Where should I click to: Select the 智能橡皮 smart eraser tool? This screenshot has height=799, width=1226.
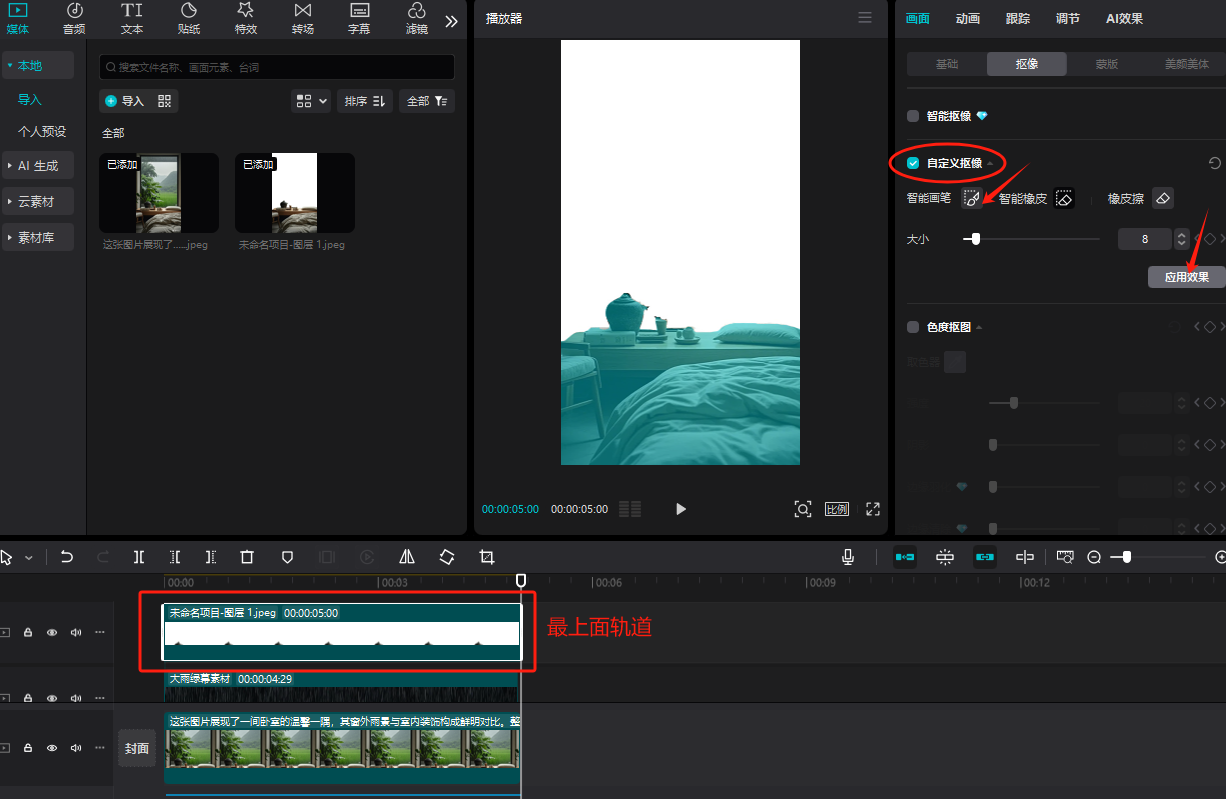pyautogui.click(x=1065, y=199)
